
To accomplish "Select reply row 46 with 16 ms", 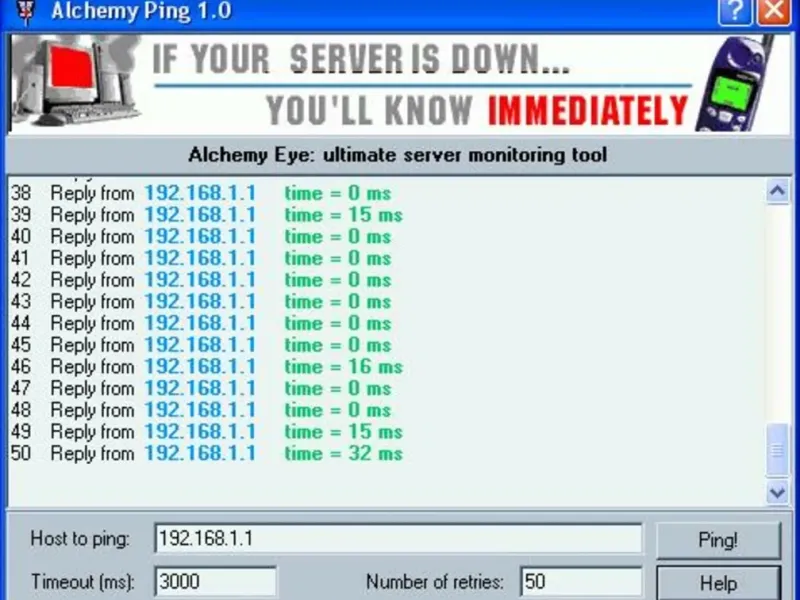I will click(x=207, y=367).
